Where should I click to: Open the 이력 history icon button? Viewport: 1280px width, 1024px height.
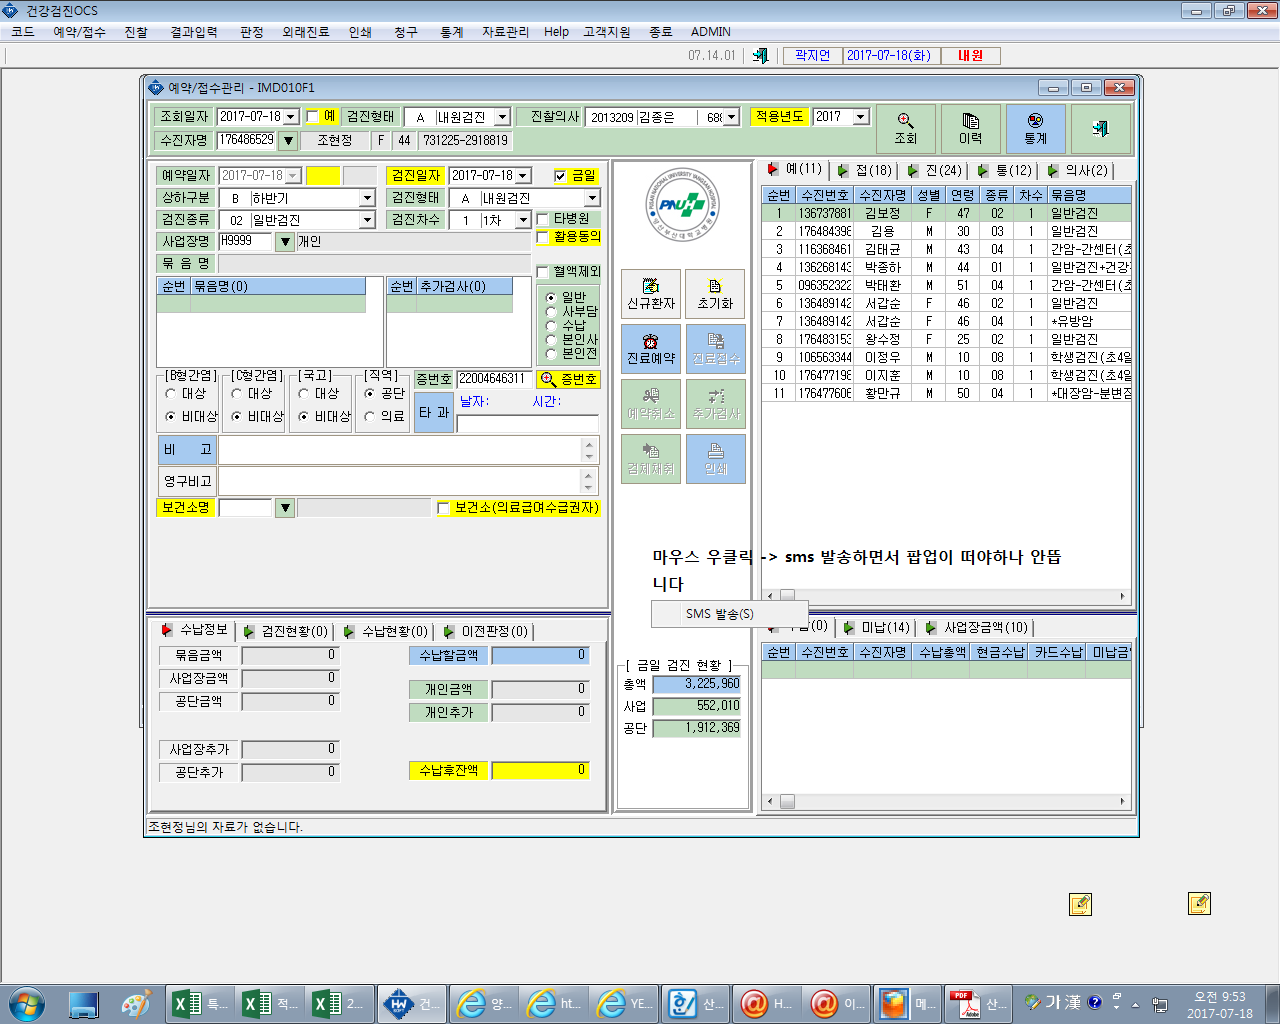coord(971,129)
